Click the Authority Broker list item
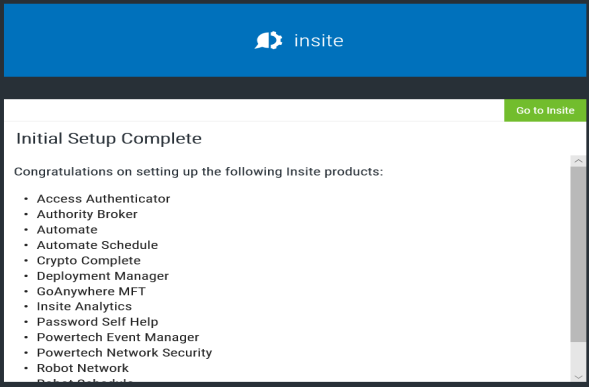Image resolution: width=589 pixels, height=387 pixels. pyautogui.click(x=87, y=214)
